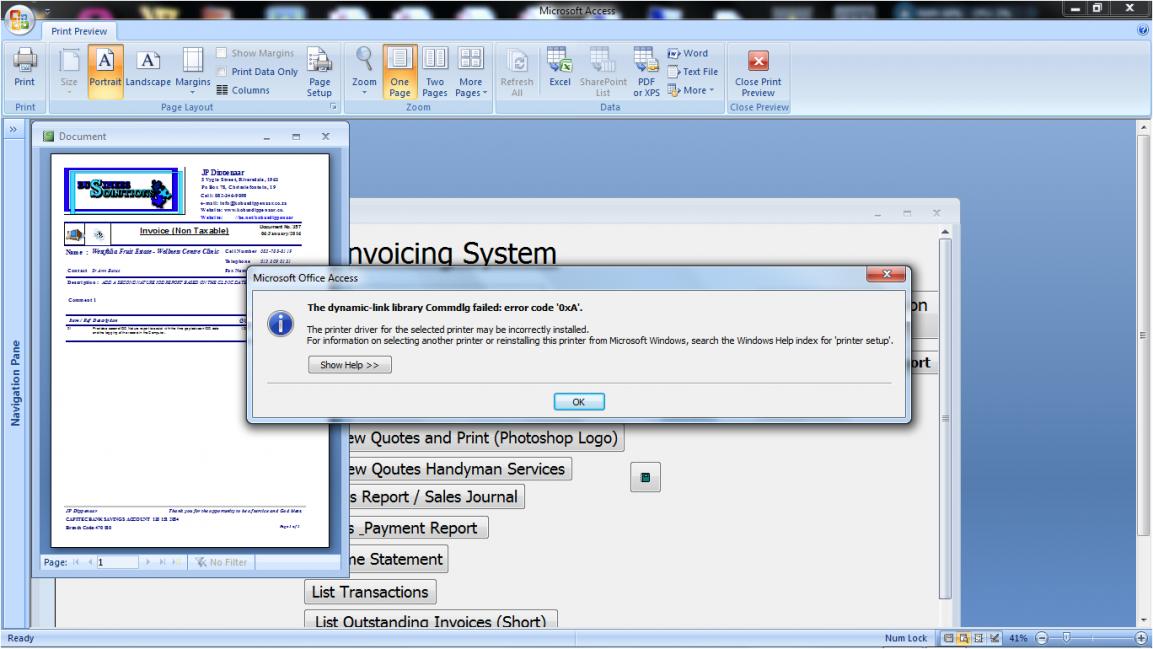Show Two Pages view
Image resolution: width=1153 pixels, height=649 pixels.
pos(435,71)
